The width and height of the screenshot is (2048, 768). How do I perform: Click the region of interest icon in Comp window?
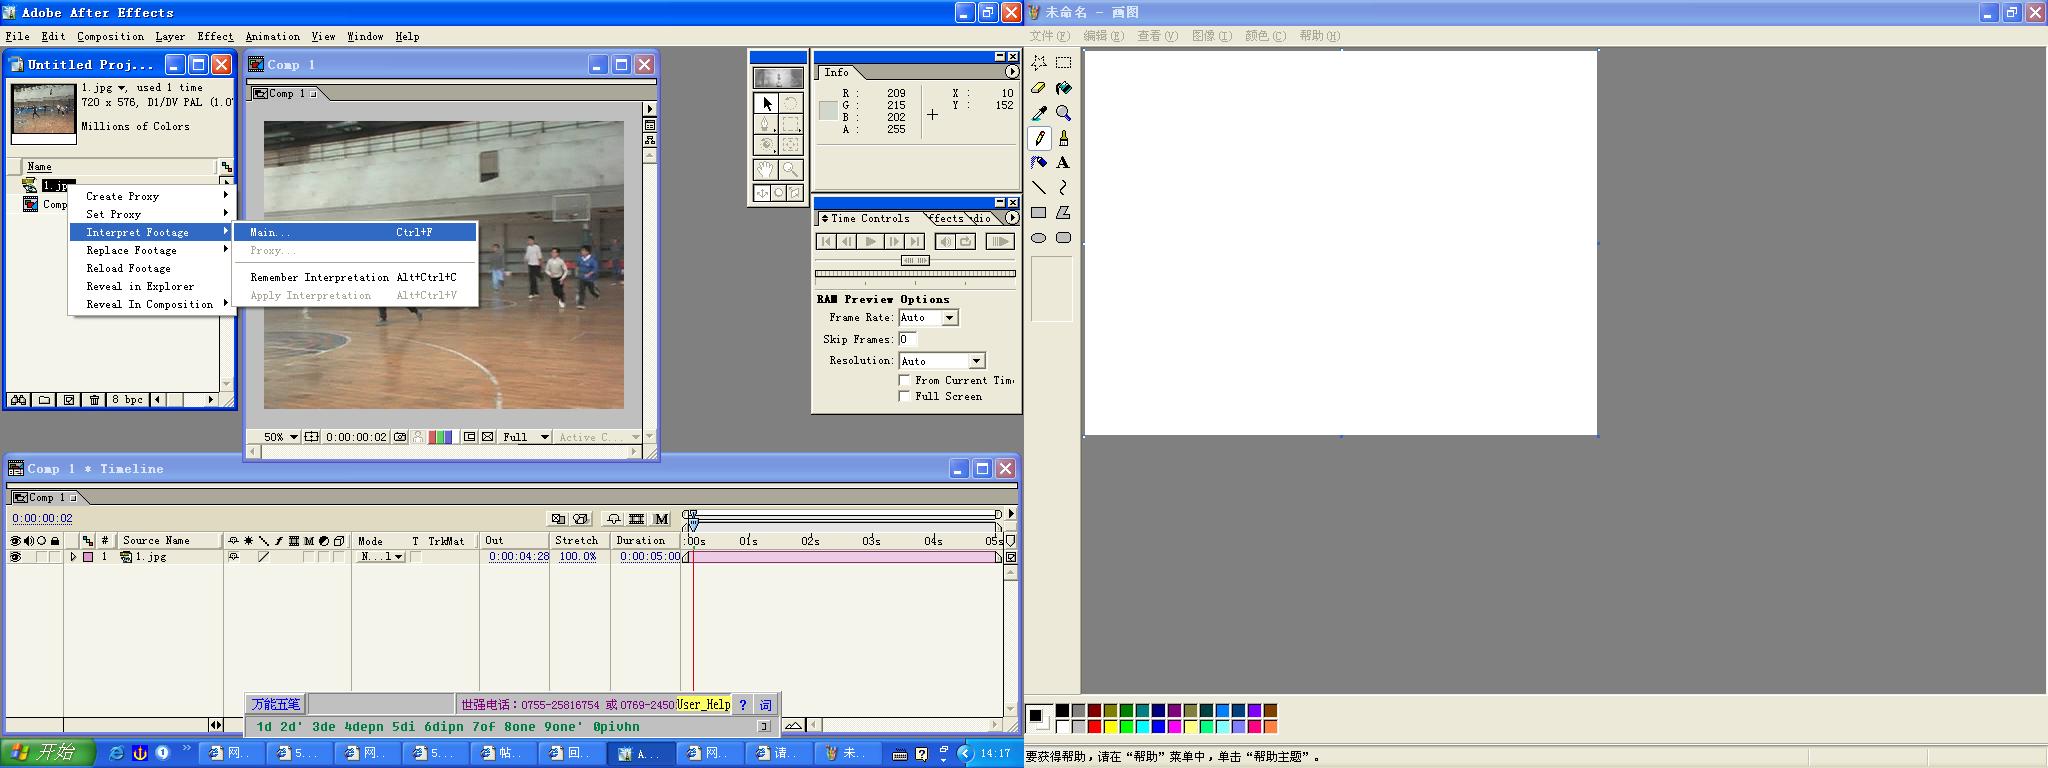469,437
